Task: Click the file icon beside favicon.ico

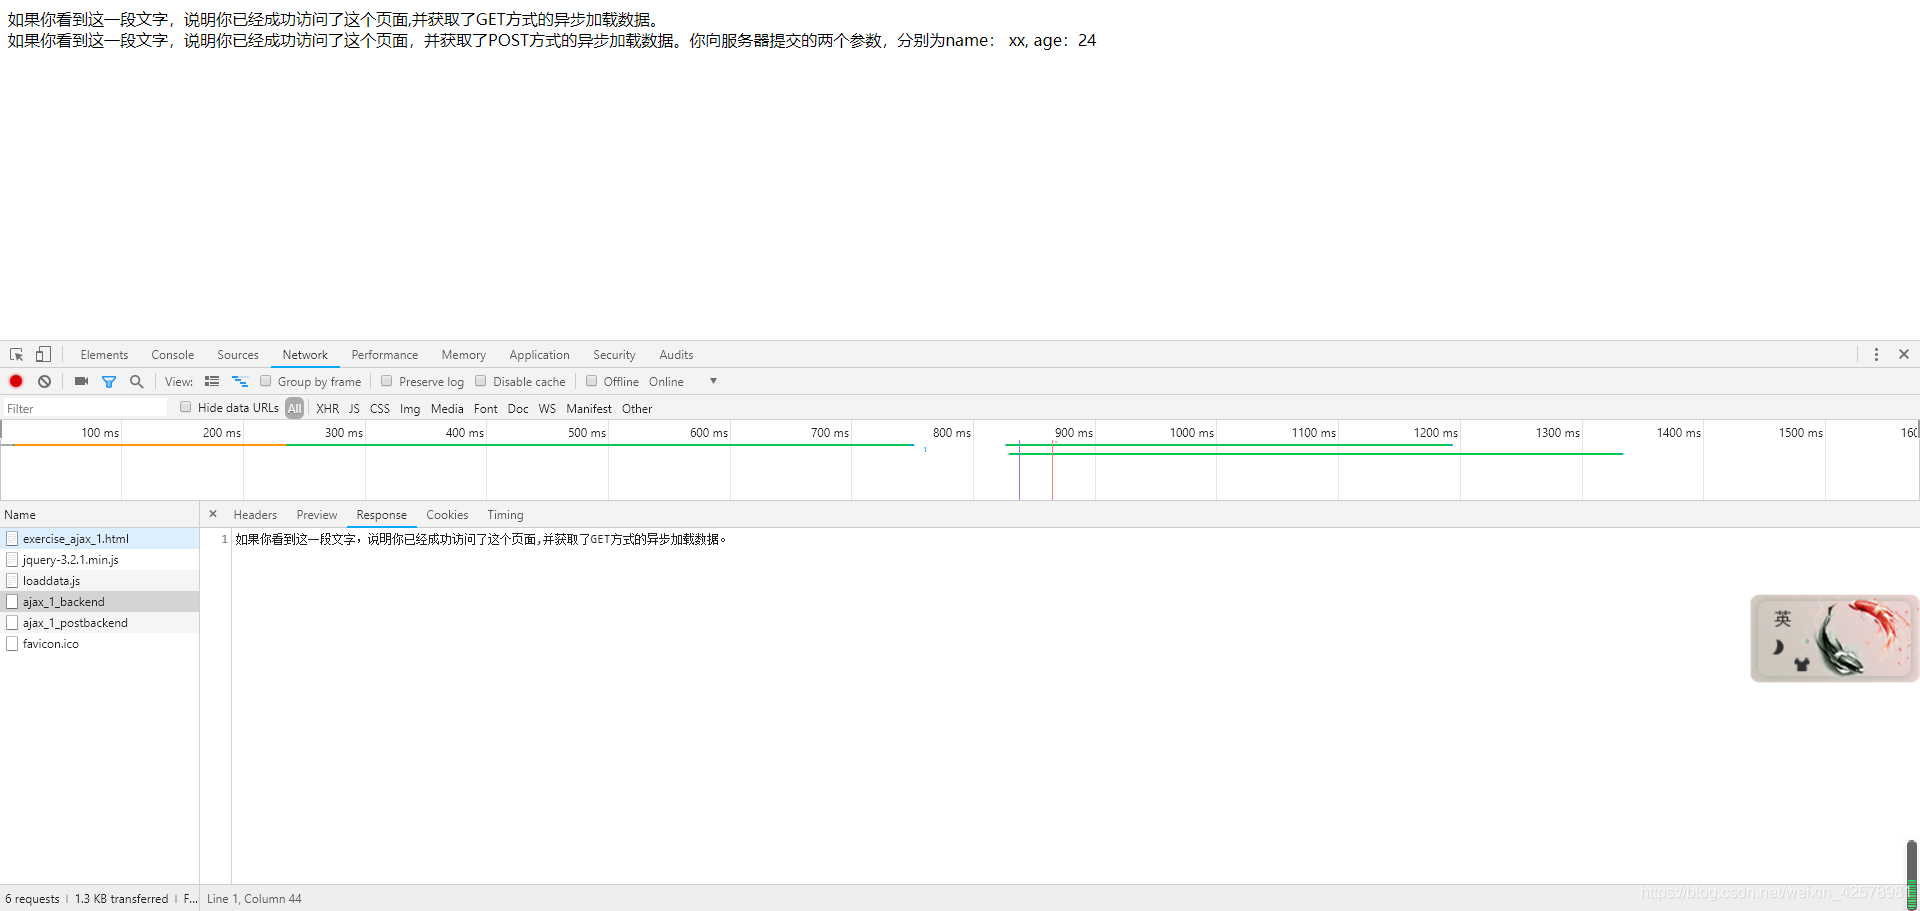Action: [x=12, y=643]
